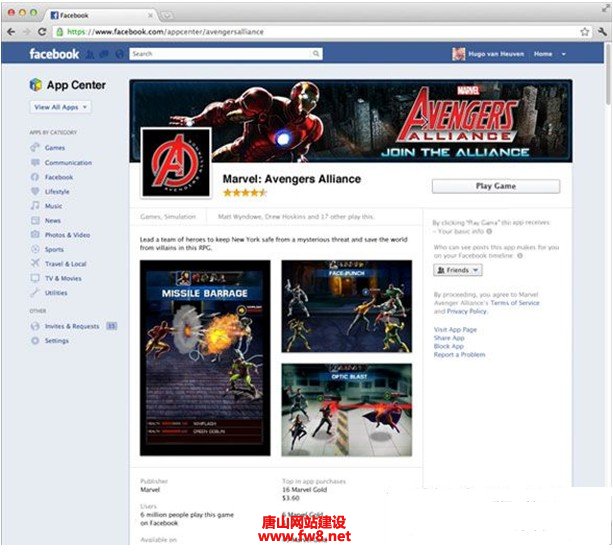Click the Facebook search box
This screenshot has width=613, height=552.
(226, 54)
